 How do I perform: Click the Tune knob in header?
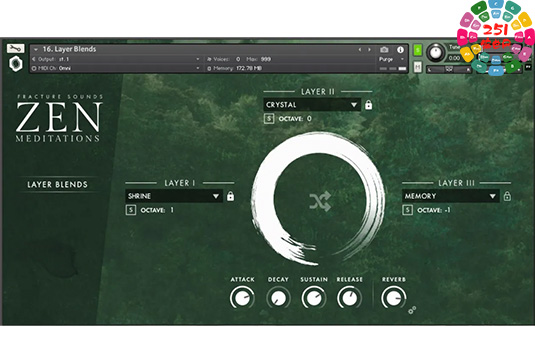point(435,53)
